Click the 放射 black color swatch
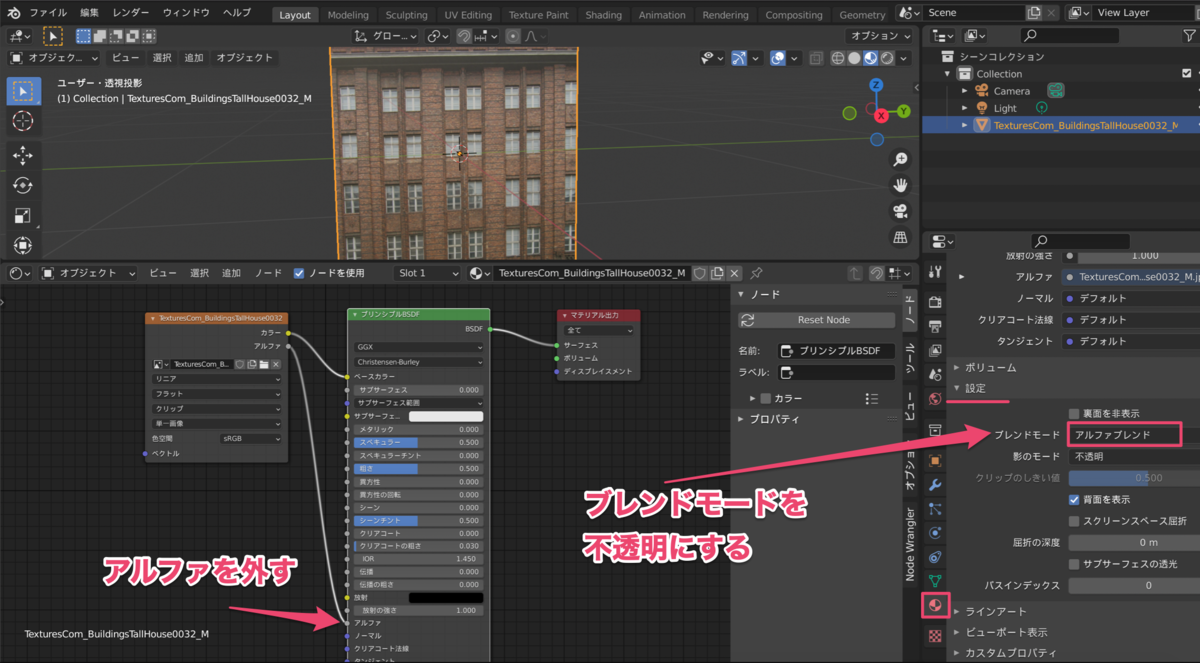This screenshot has height=663, width=1200. click(445, 597)
